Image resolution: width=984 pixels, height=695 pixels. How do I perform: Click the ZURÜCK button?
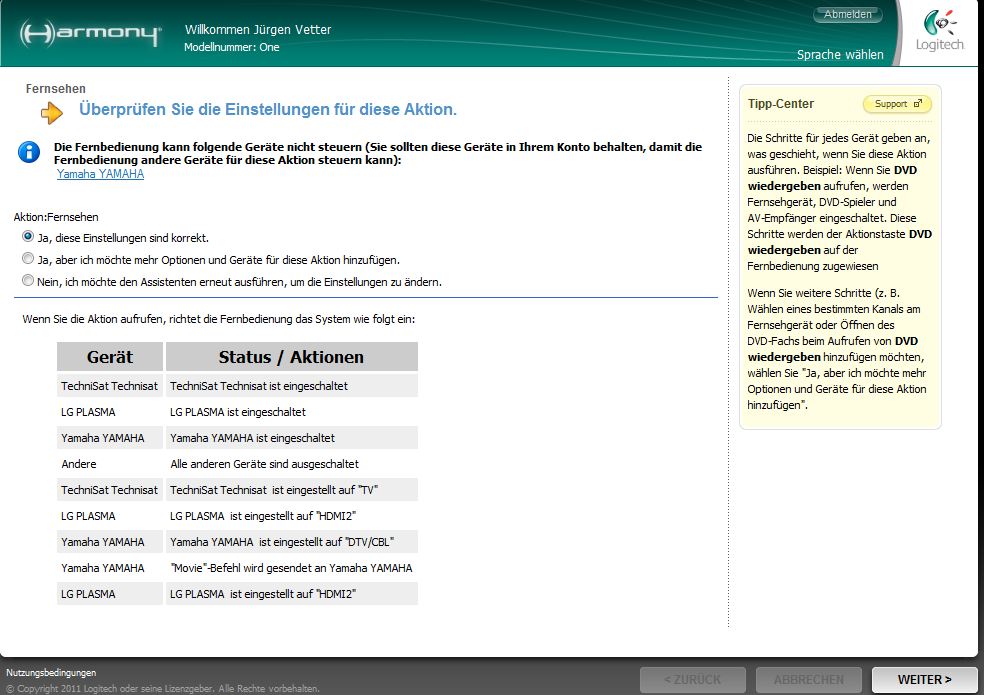[692, 680]
